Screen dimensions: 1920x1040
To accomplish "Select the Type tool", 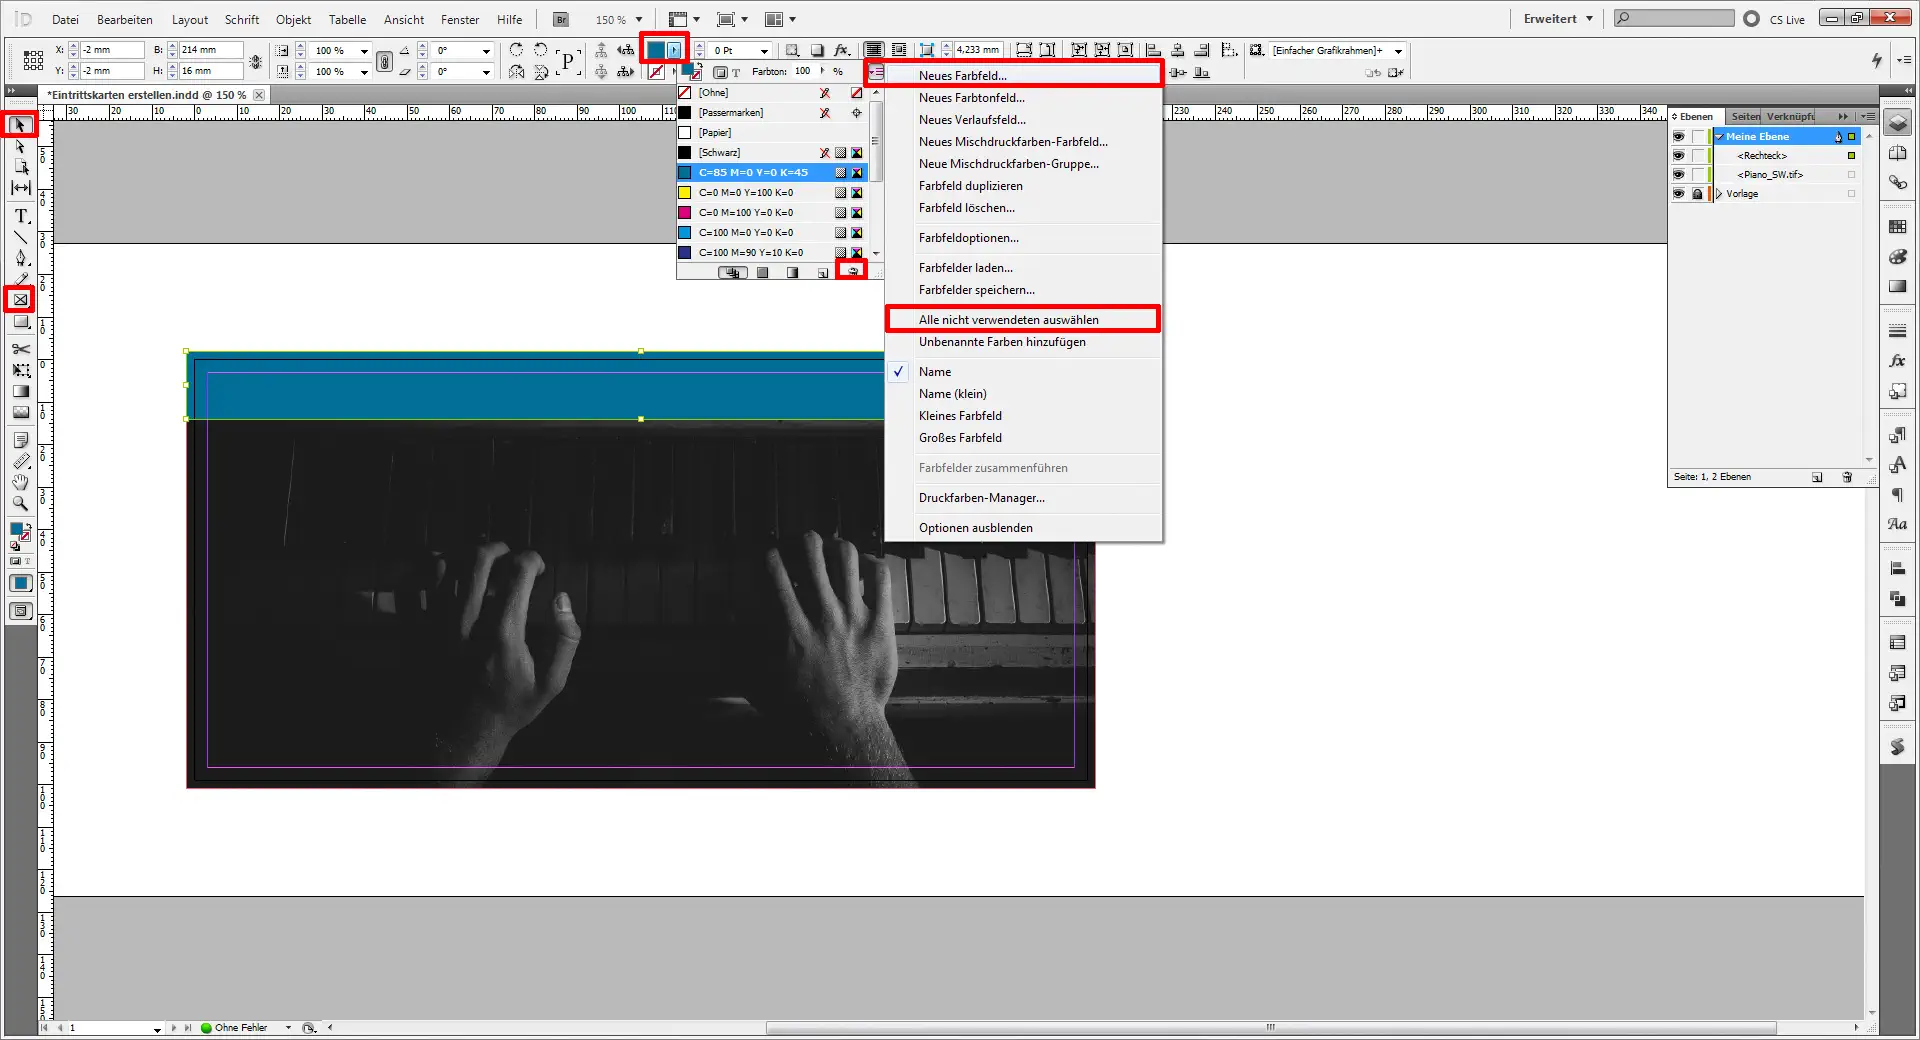I will [19, 215].
